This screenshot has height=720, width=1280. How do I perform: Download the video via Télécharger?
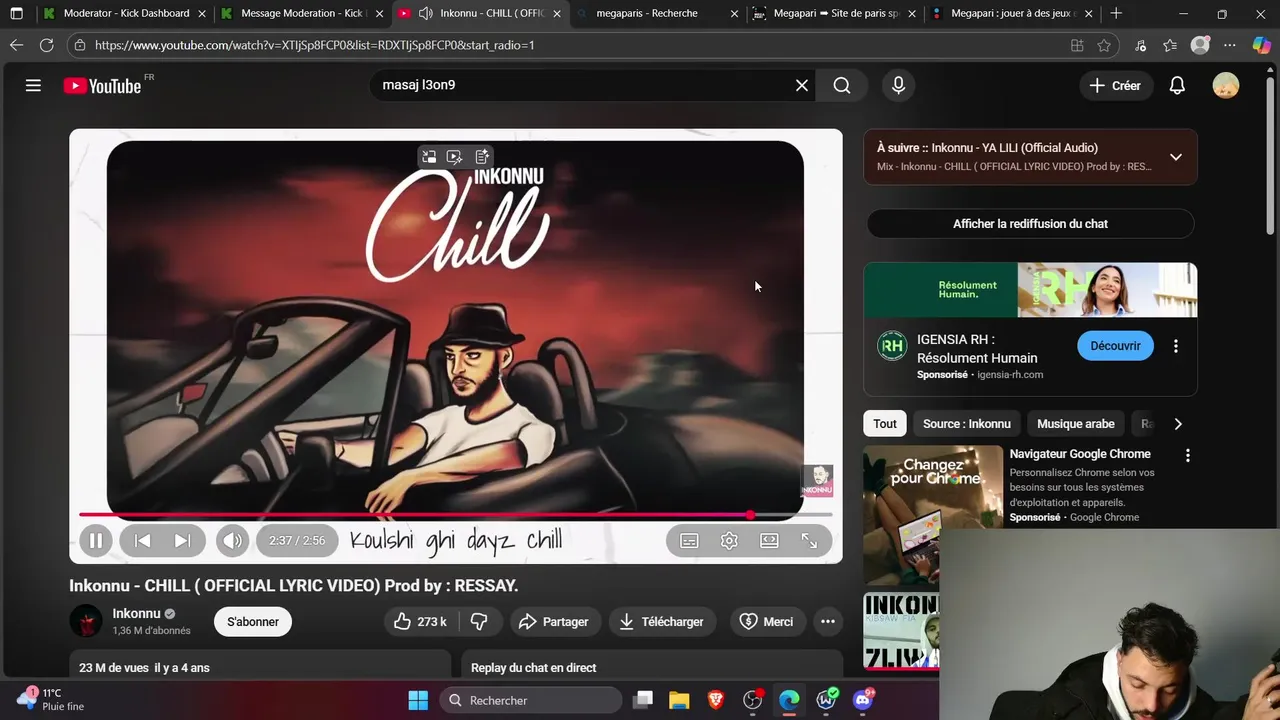pyautogui.click(x=662, y=622)
